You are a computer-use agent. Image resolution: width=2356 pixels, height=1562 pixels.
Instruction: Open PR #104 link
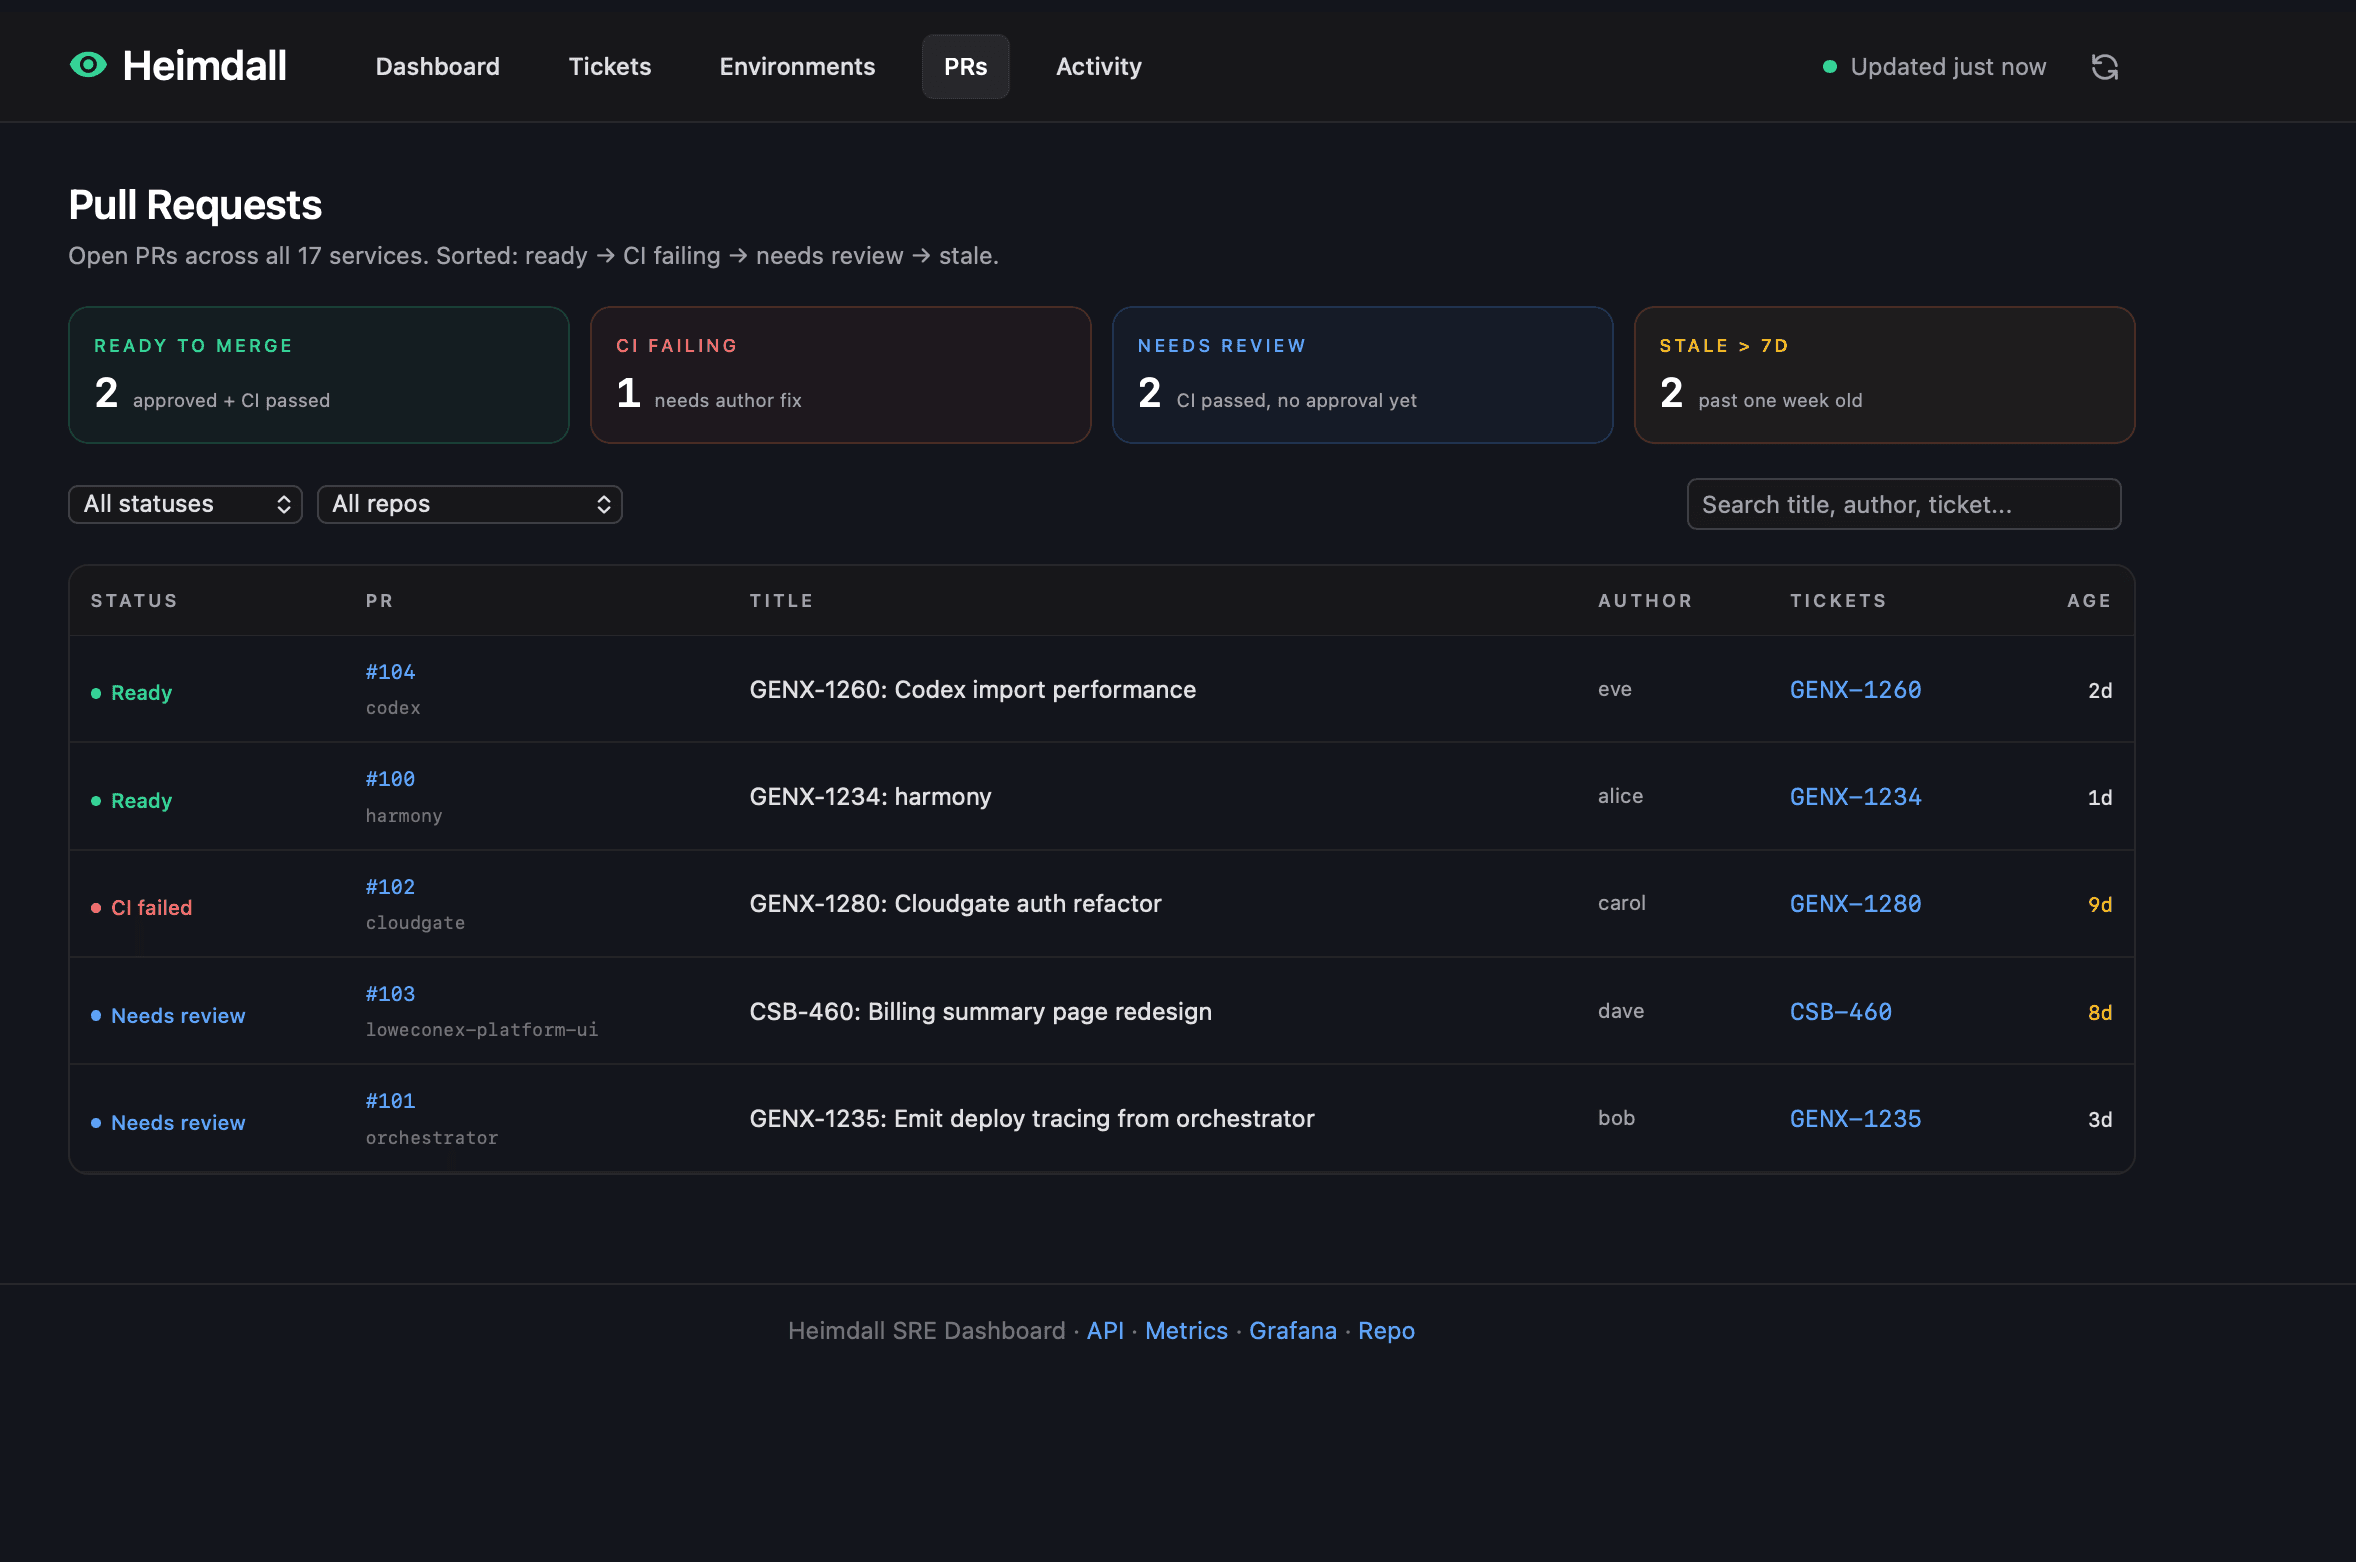[390, 672]
